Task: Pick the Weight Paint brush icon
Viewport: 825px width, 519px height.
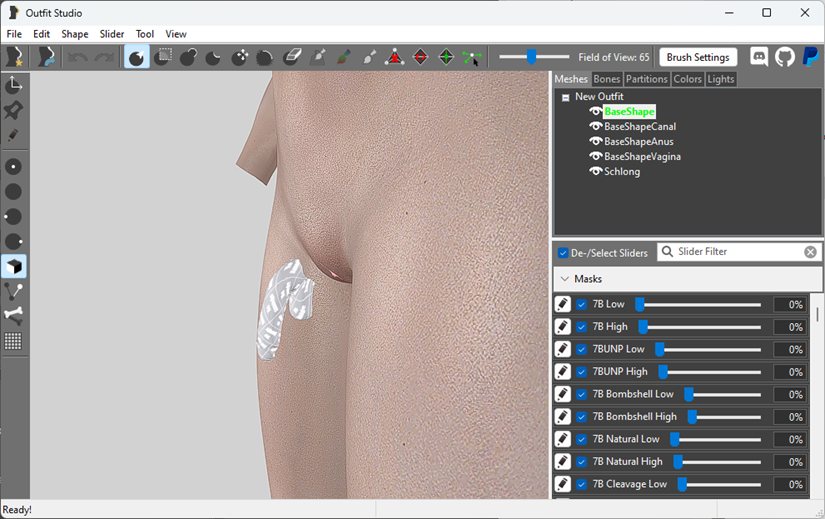Action: [x=317, y=57]
